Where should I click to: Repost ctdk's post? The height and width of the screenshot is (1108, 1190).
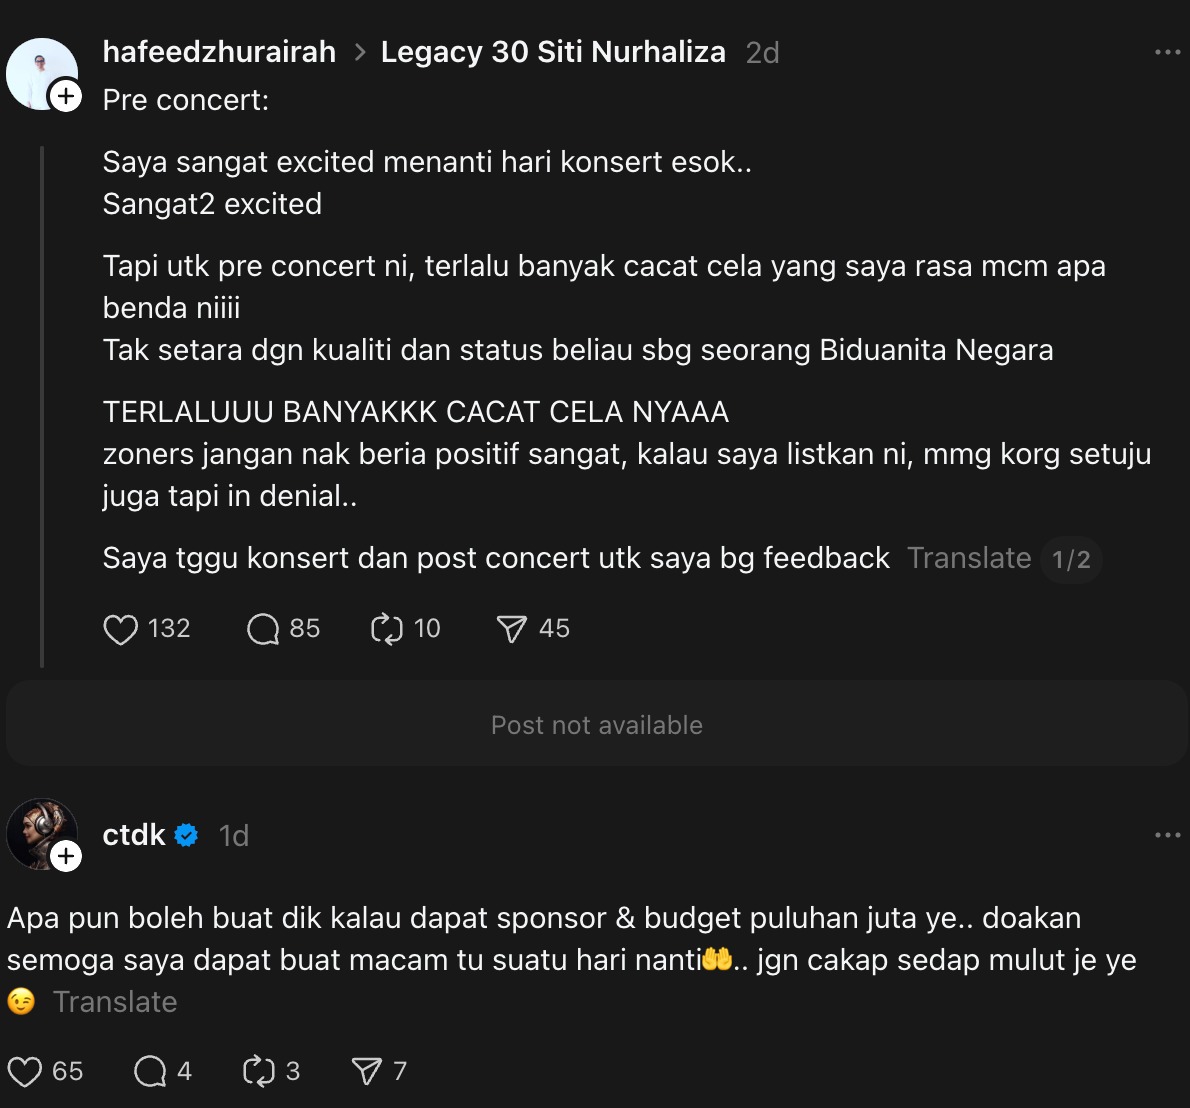coord(258,1072)
